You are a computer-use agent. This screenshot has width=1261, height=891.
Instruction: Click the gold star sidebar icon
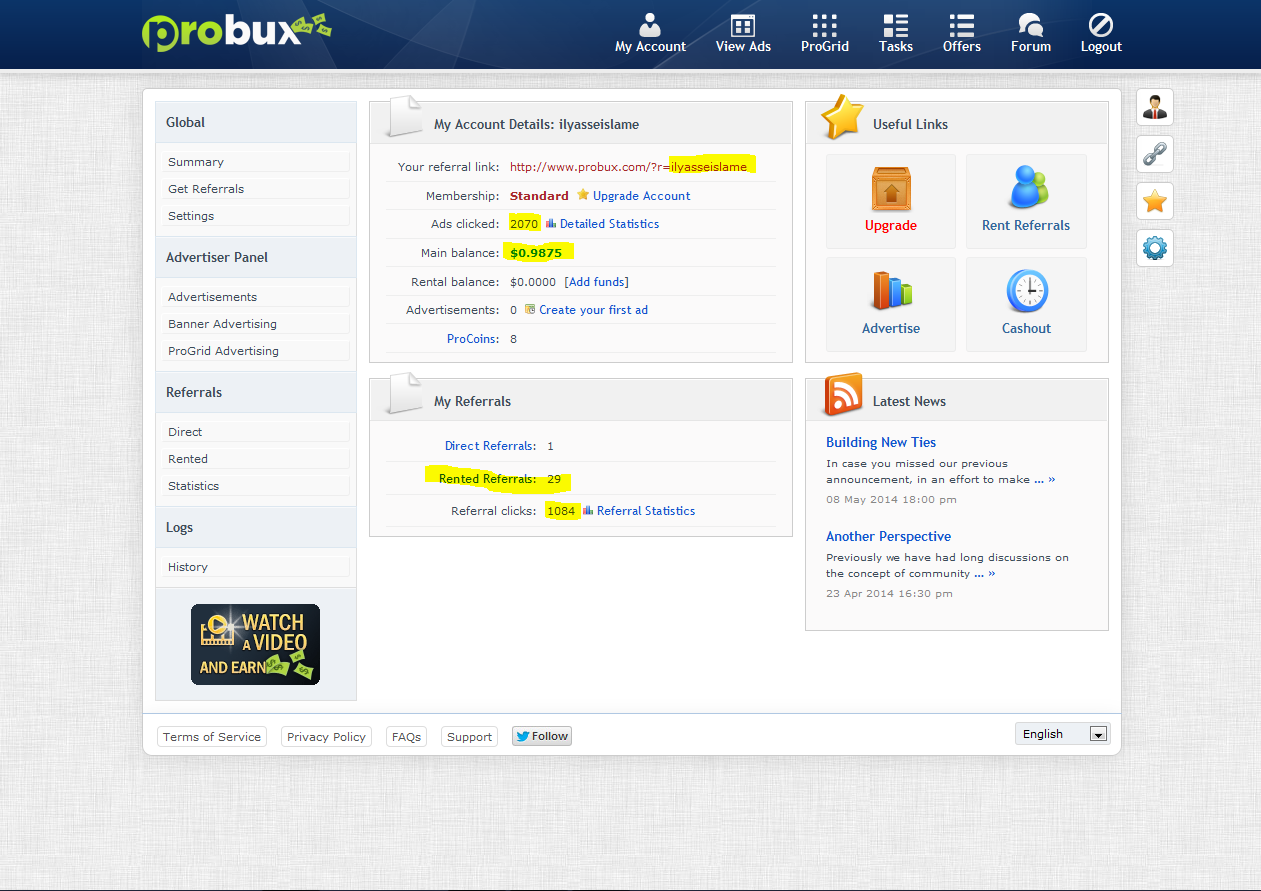pyautogui.click(x=1155, y=201)
